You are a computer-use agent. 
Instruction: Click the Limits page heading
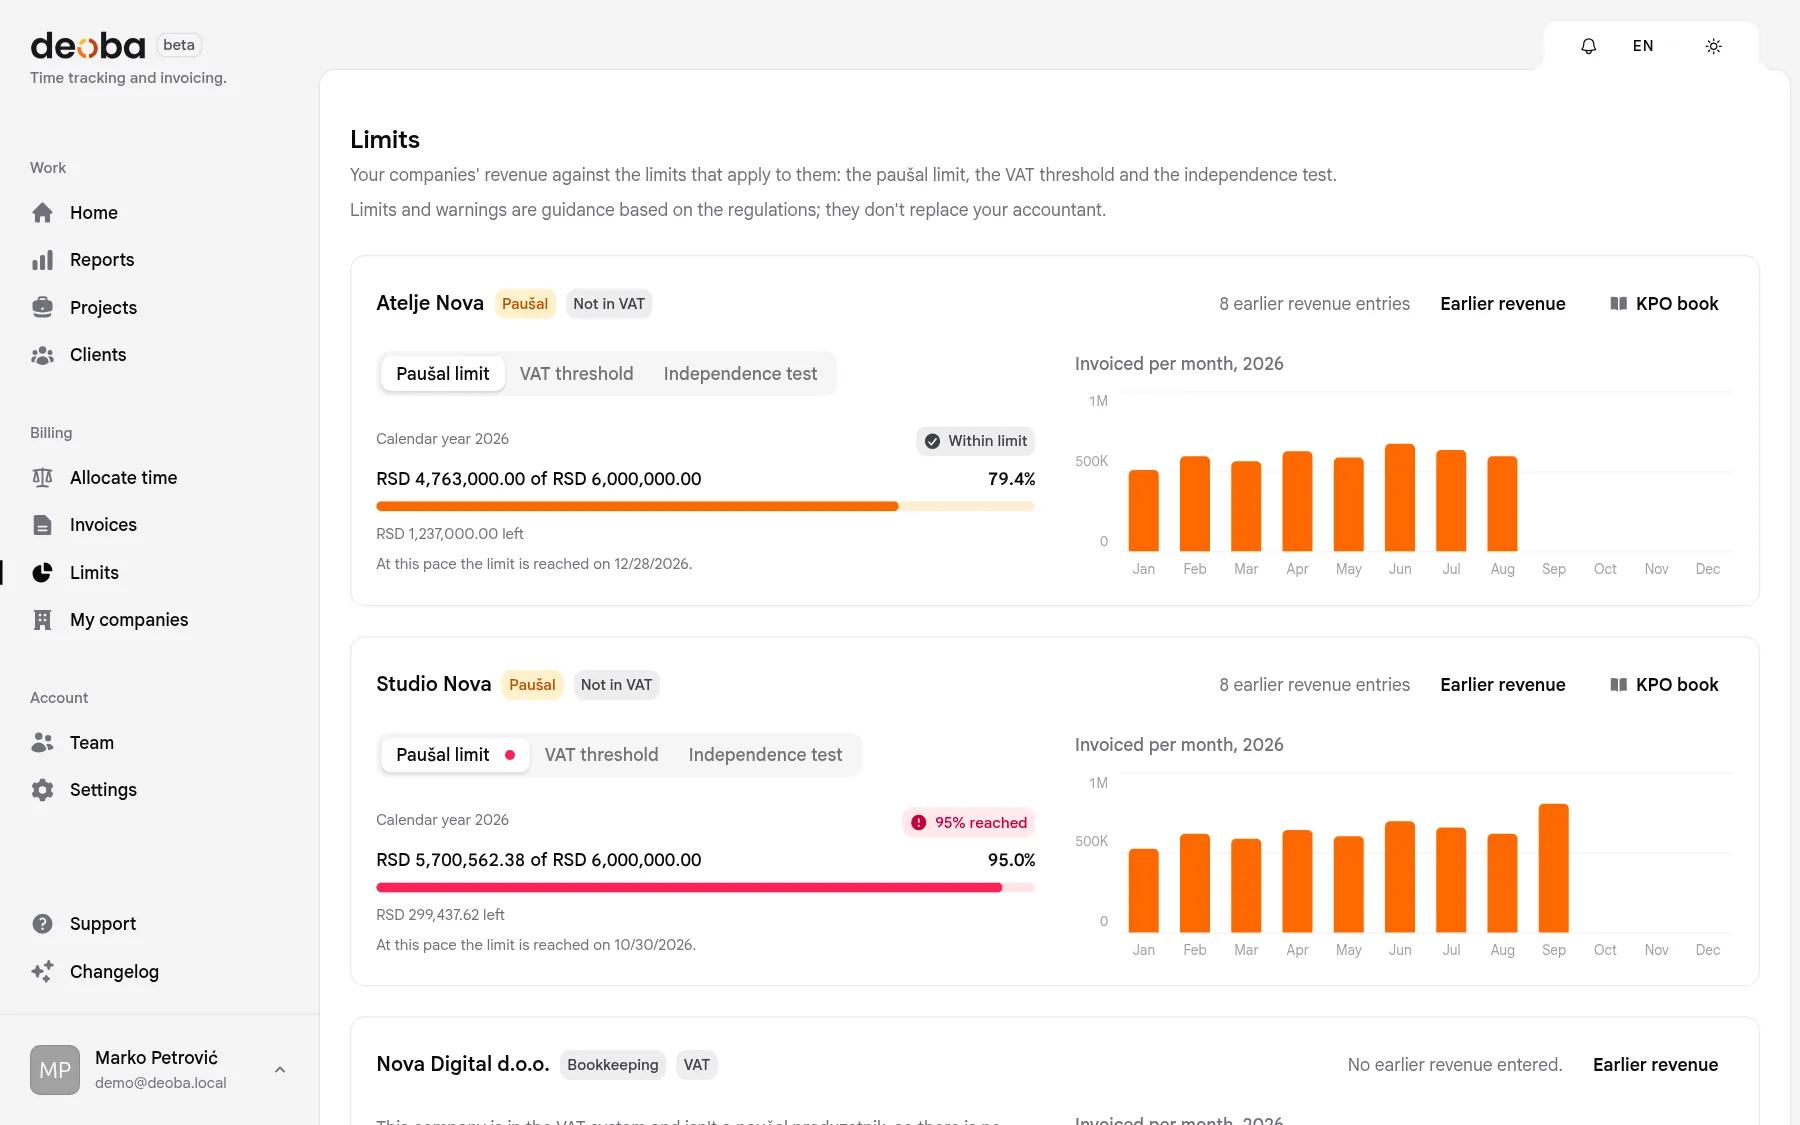tap(384, 140)
